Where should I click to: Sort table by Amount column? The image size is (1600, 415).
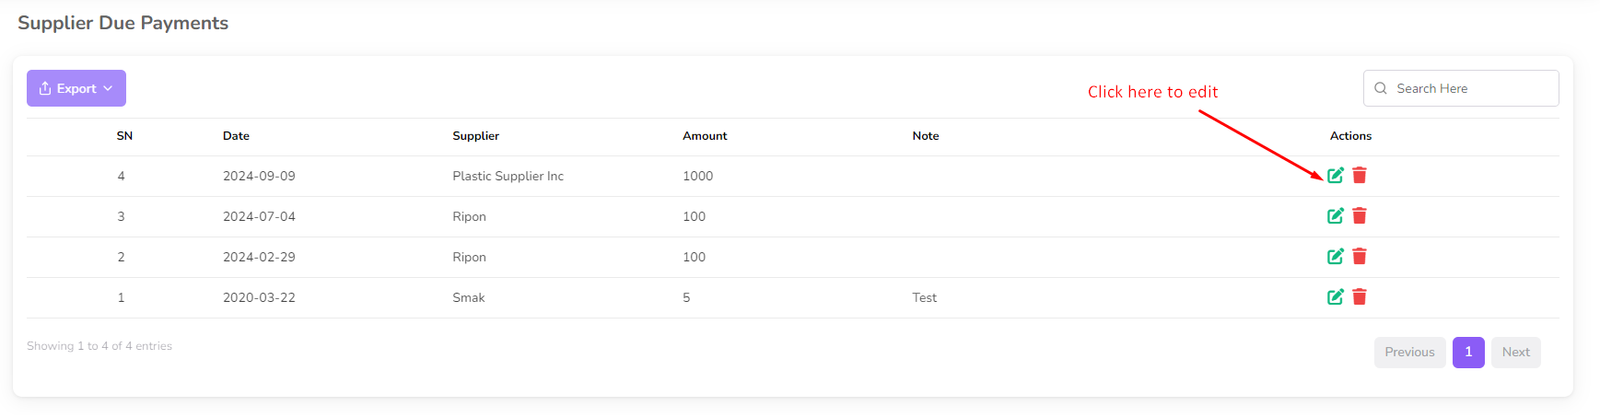[705, 136]
